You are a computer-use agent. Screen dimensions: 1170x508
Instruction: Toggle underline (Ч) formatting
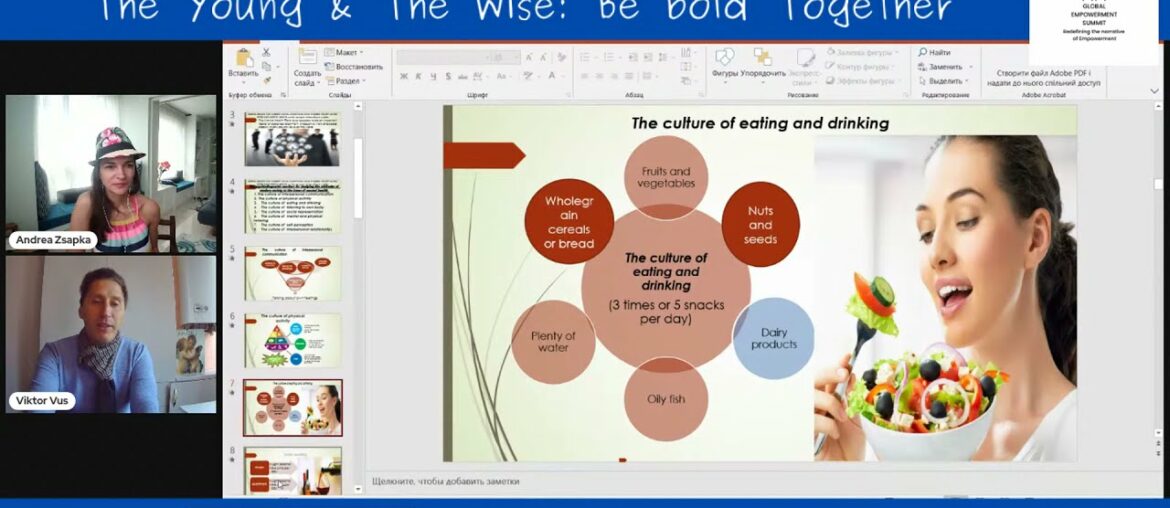pos(432,77)
